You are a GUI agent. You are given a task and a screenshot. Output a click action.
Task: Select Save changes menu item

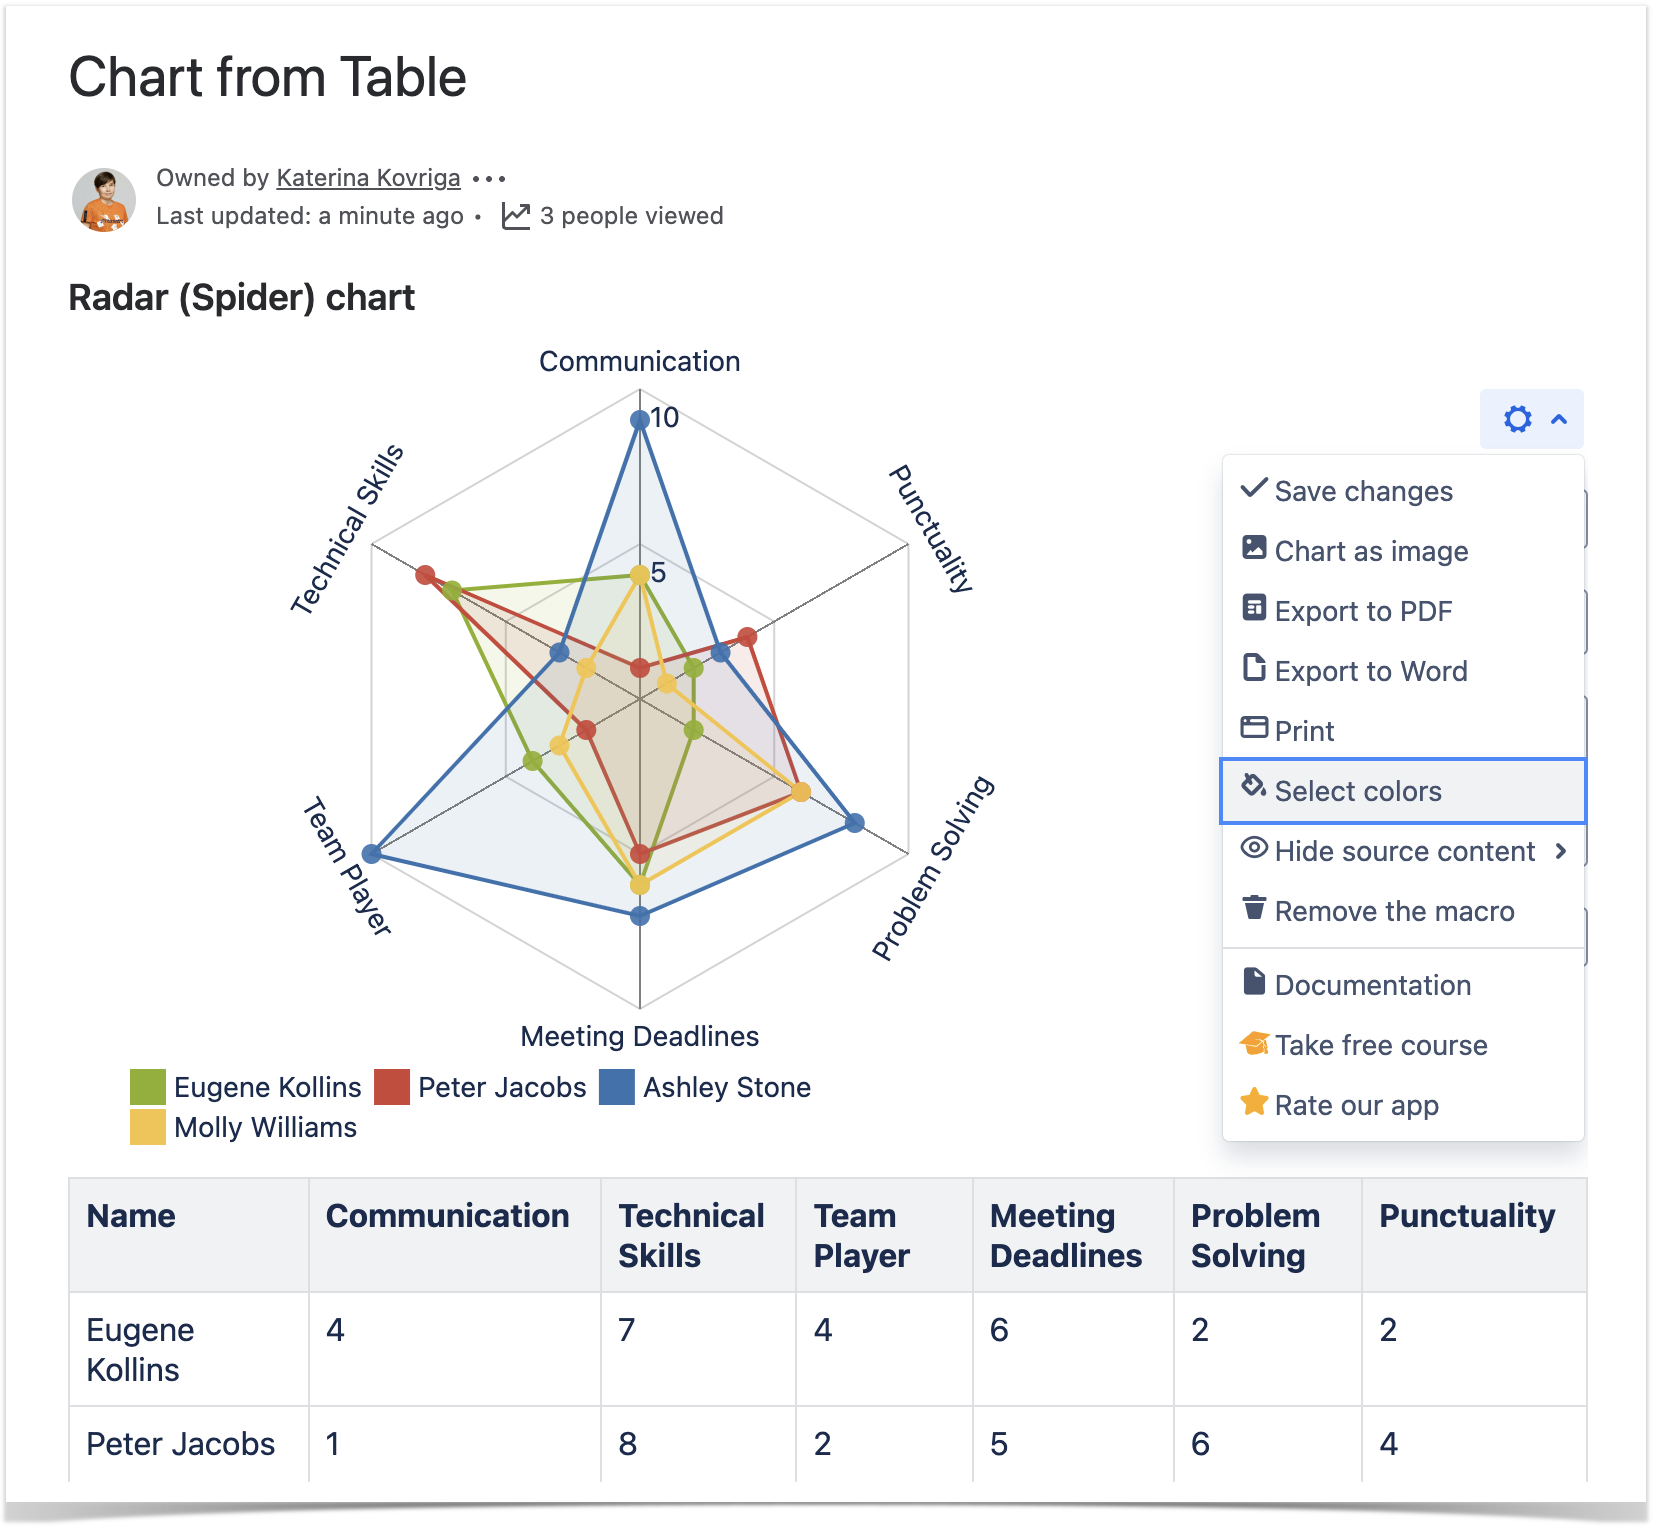coord(1363,492)
